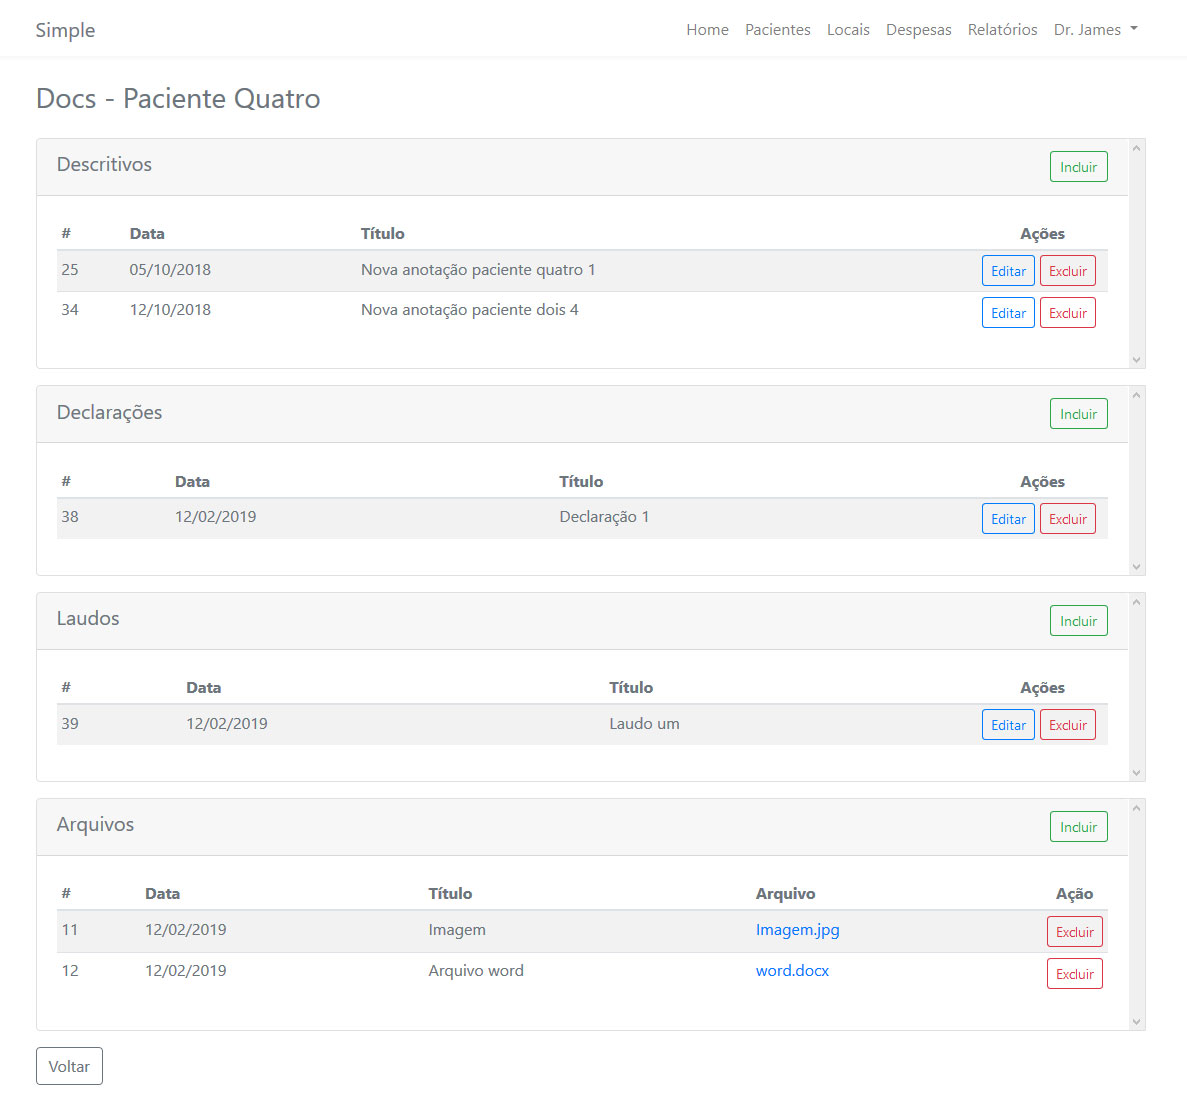Go to the Pacientes menu

(x=777, y=30)
